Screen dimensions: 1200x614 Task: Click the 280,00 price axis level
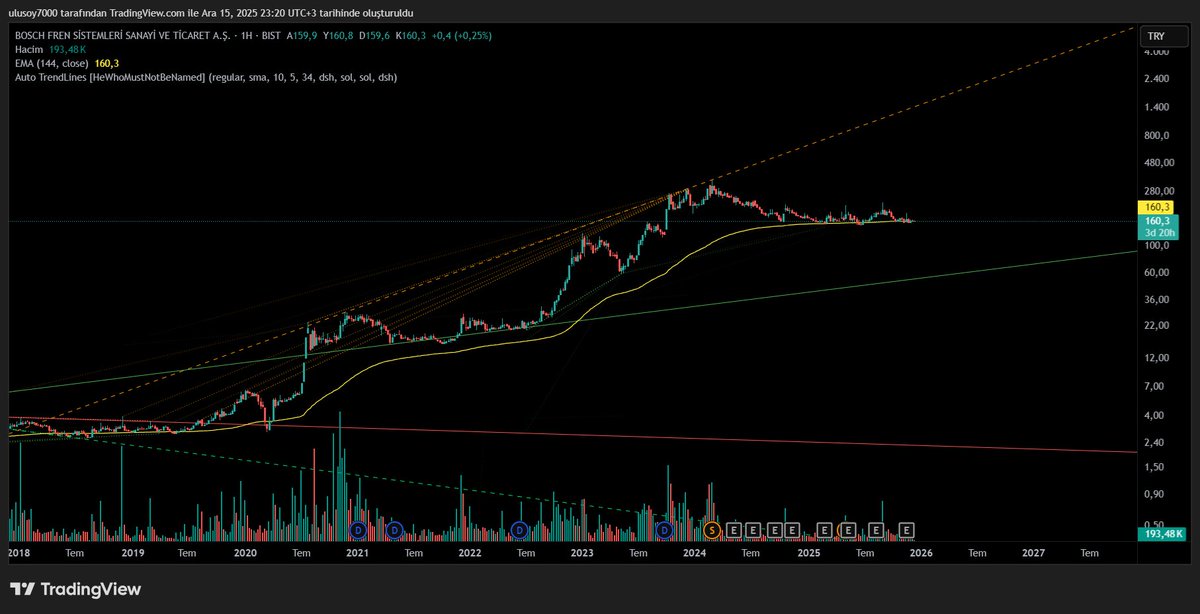pos(1158,191)
